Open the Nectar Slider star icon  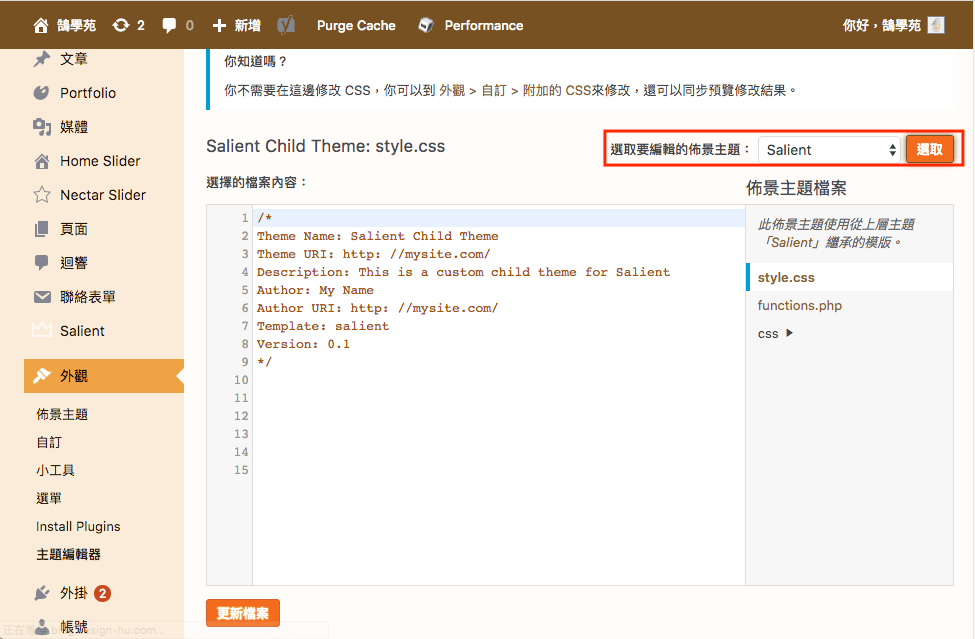(41, 195)
